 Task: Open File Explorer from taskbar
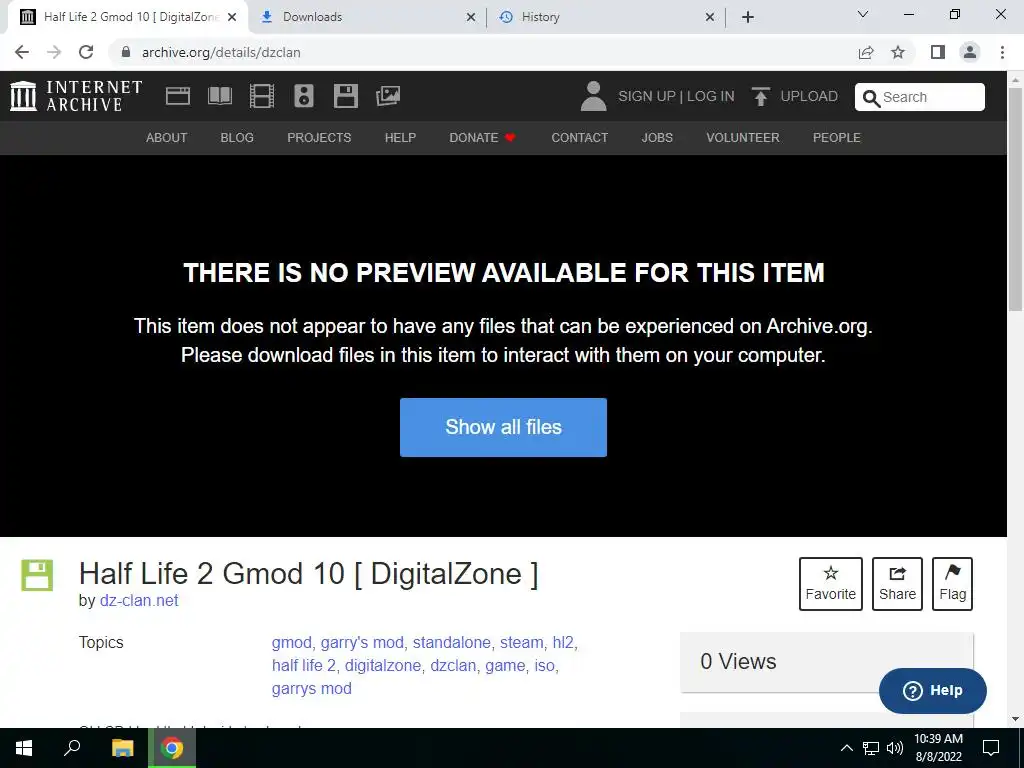122,748
